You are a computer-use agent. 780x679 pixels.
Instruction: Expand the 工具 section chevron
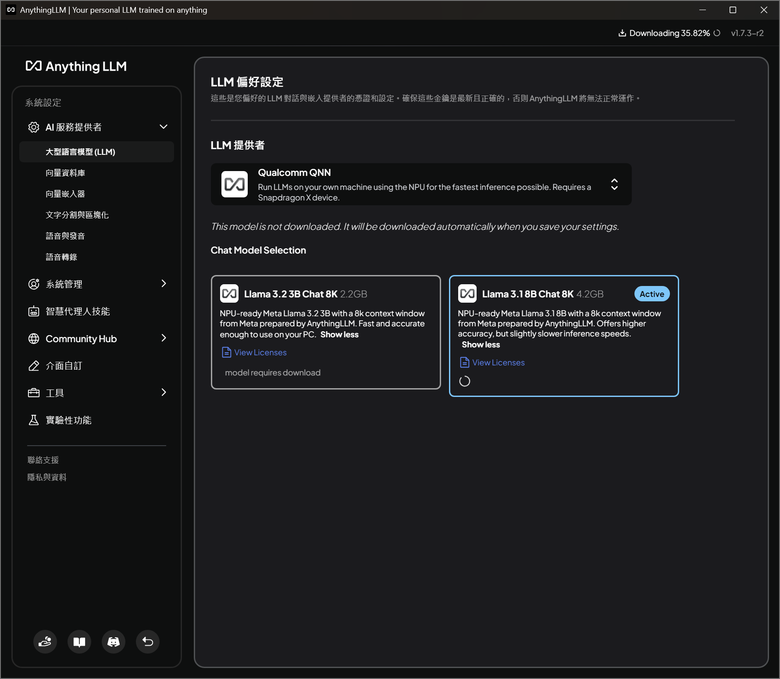pyautogui.click(x=164, y=392)
